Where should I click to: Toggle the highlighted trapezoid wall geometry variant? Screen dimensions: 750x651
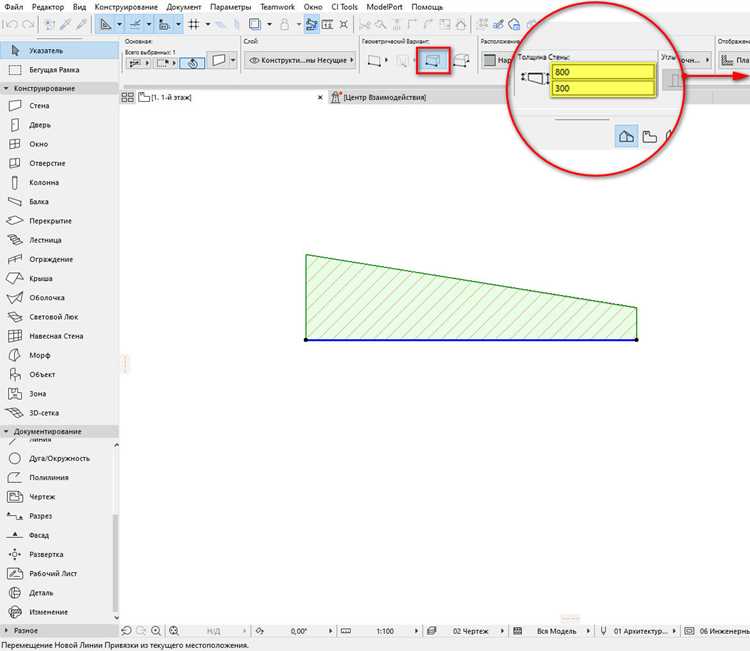click(x=433, y=60)
